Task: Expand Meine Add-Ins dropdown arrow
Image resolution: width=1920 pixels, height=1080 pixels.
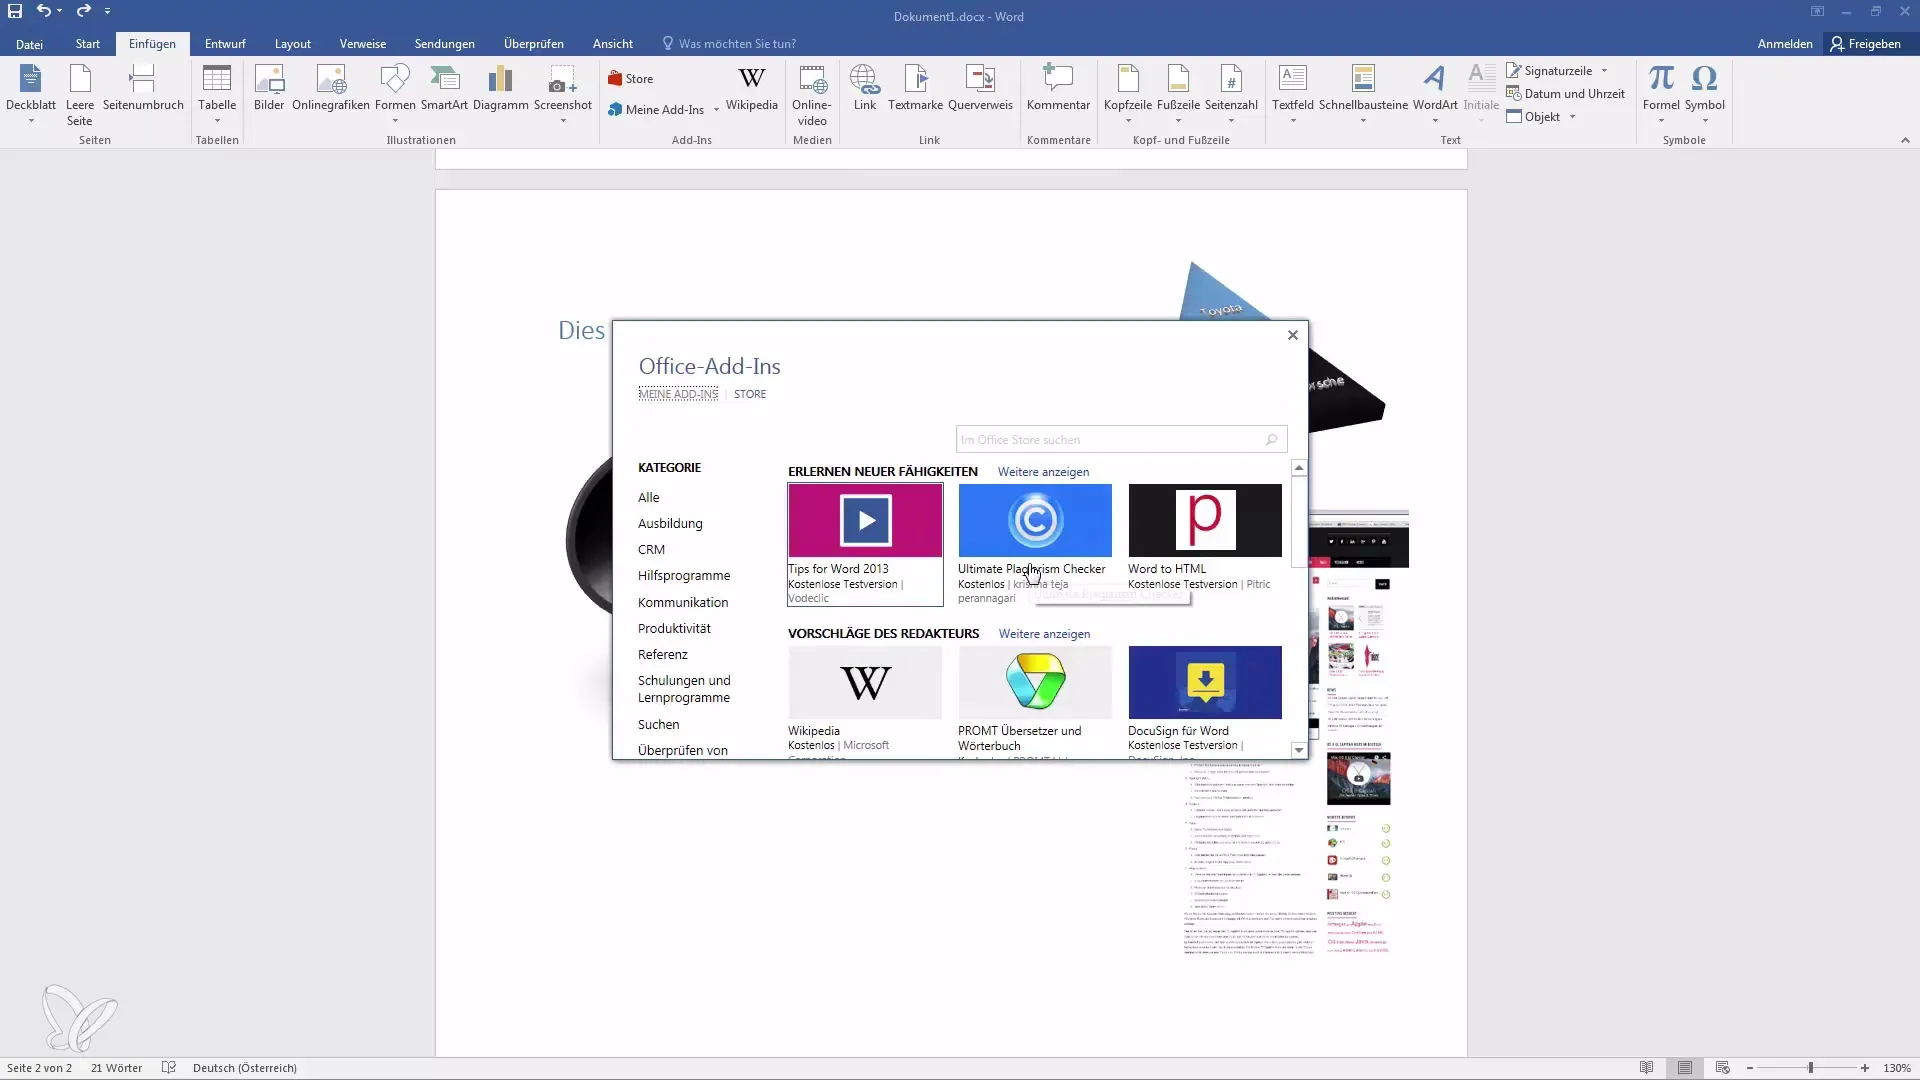Action: (716, 110)
